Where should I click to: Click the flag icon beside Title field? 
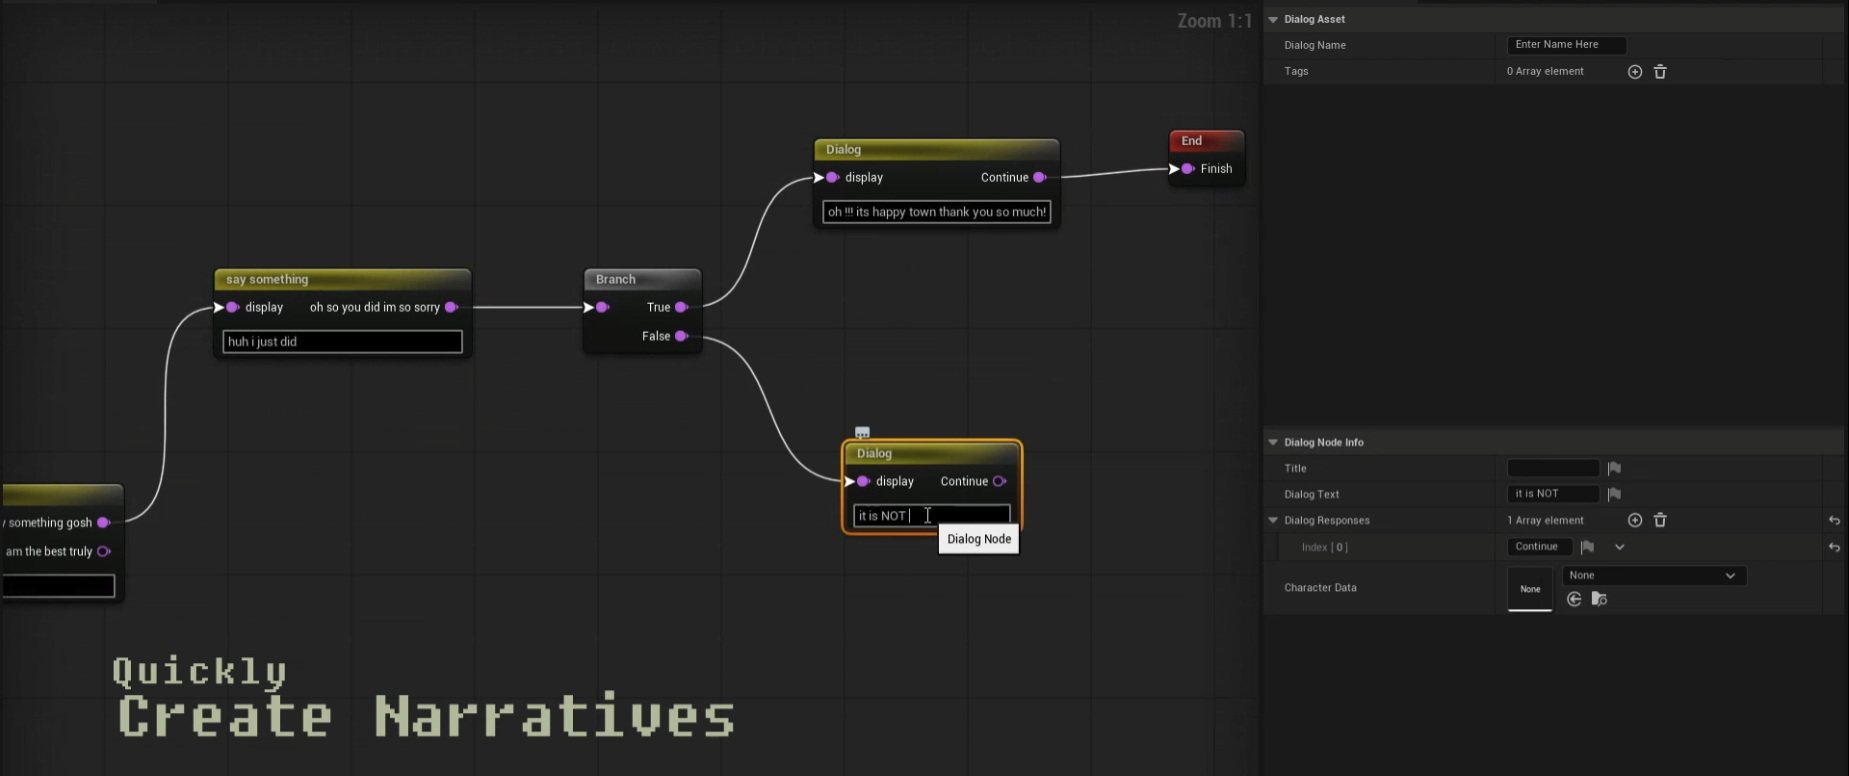coord(1614,468)
